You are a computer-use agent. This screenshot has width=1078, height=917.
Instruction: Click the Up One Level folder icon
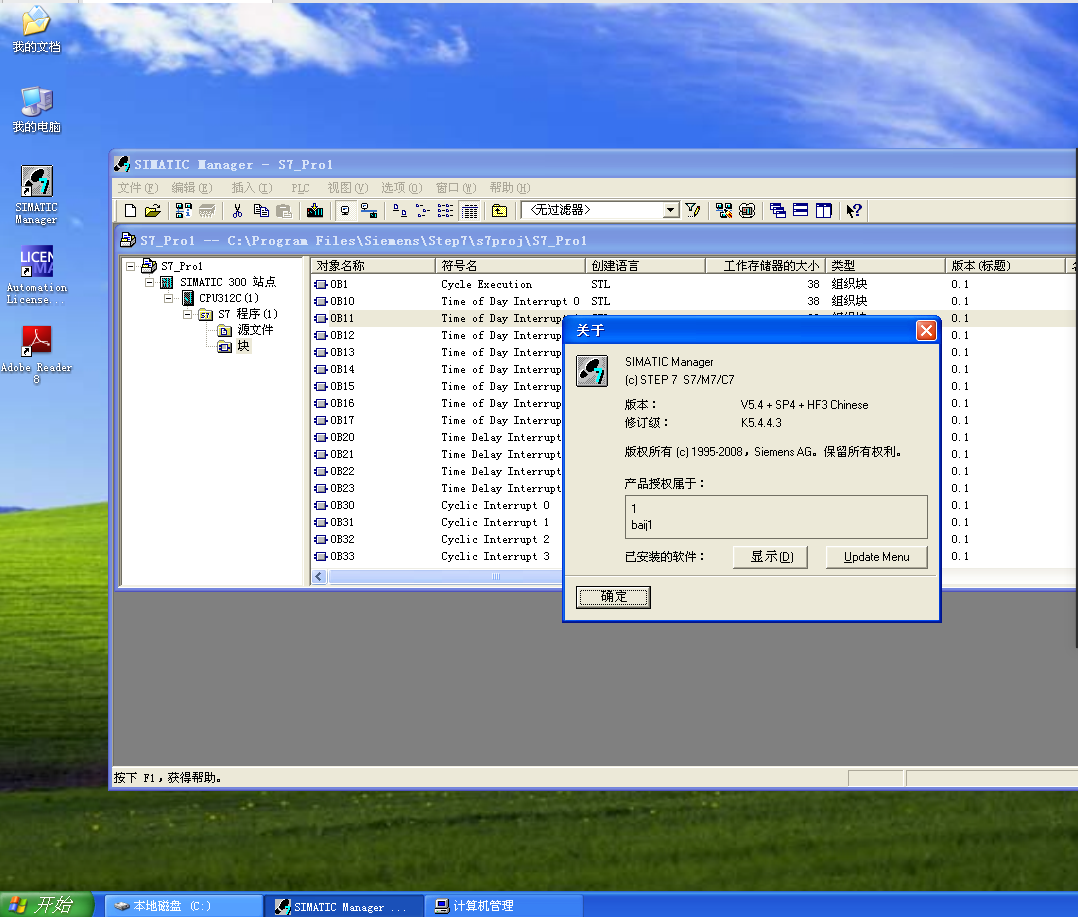500,210
